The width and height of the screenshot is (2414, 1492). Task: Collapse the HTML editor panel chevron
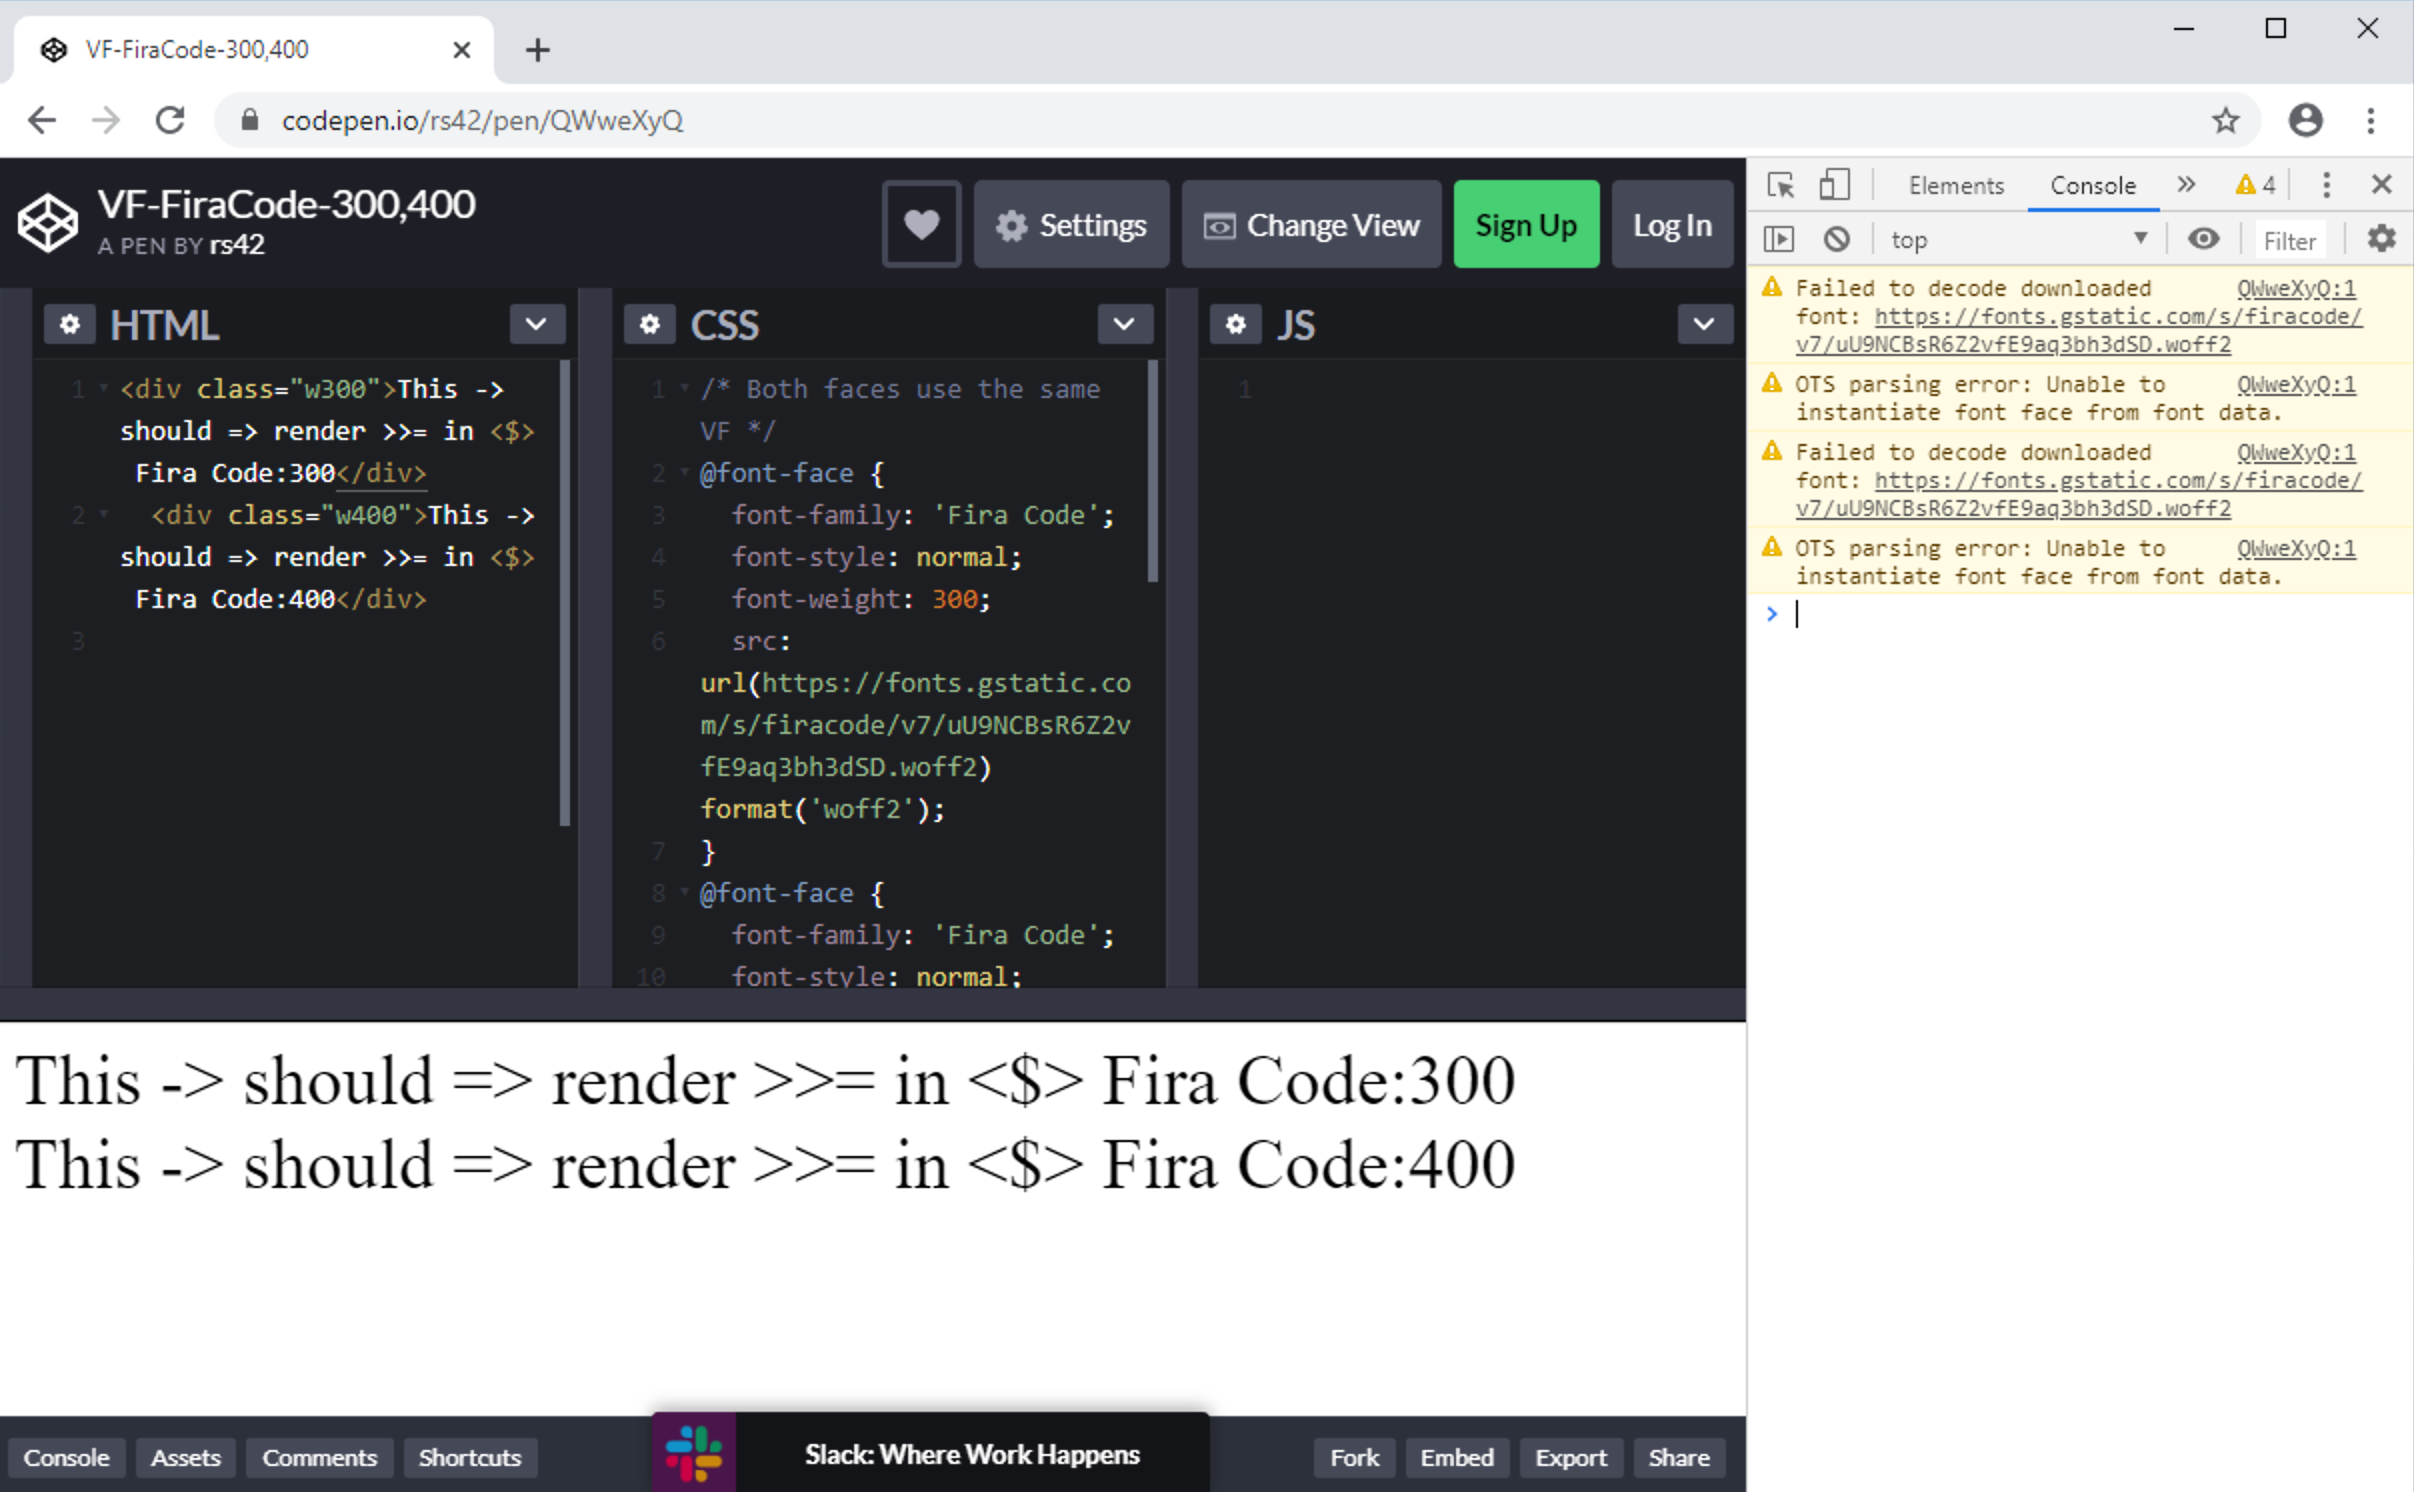point(536,324)
